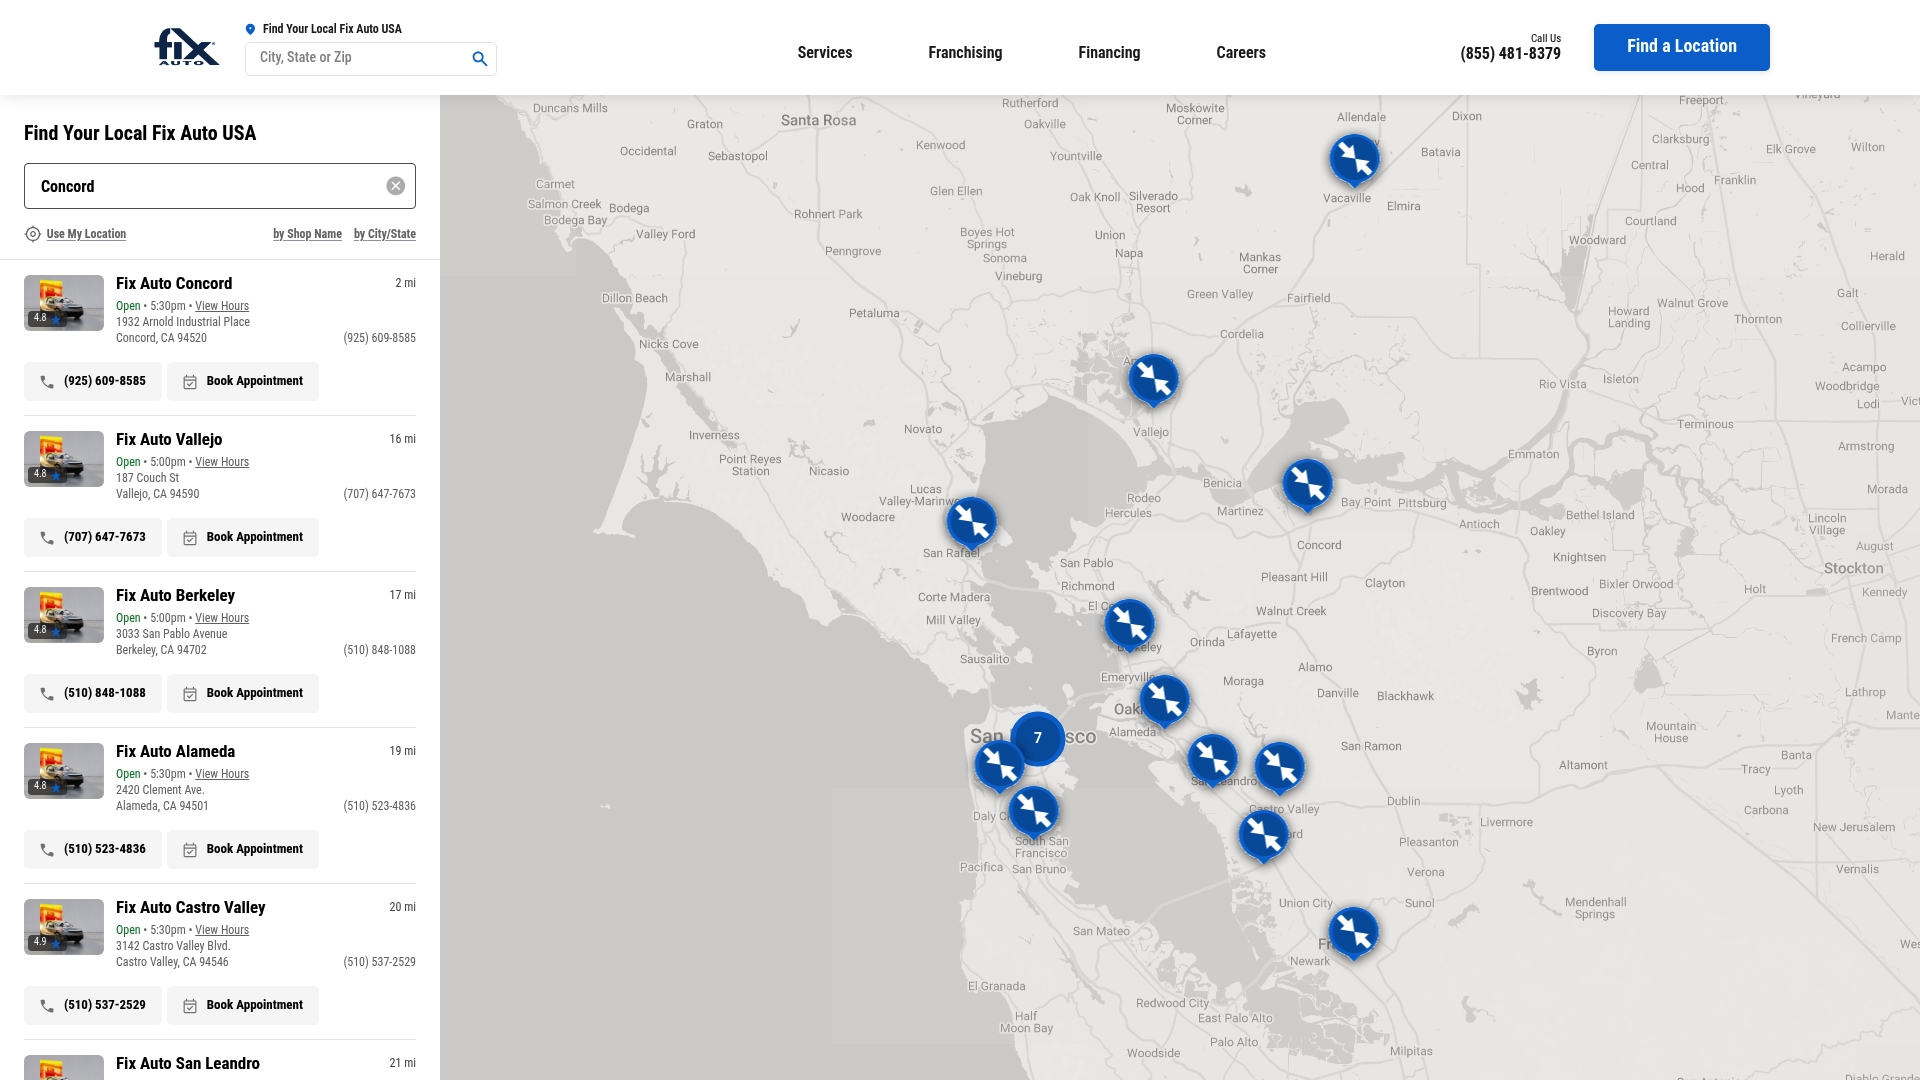Clear the Concord search field
Viewport: 1920px width, 1080px height.
coord(396,186)
